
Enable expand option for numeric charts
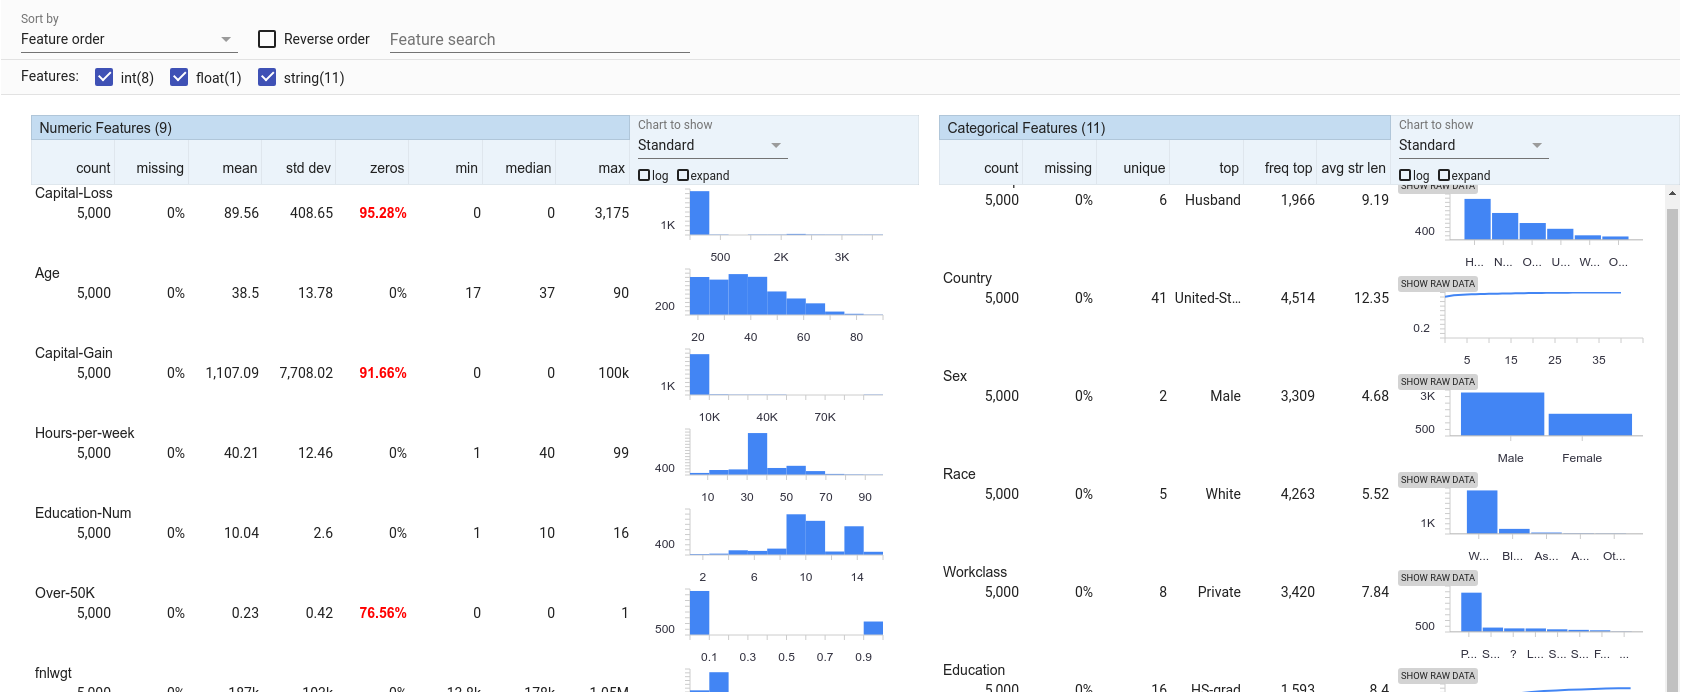683,175
